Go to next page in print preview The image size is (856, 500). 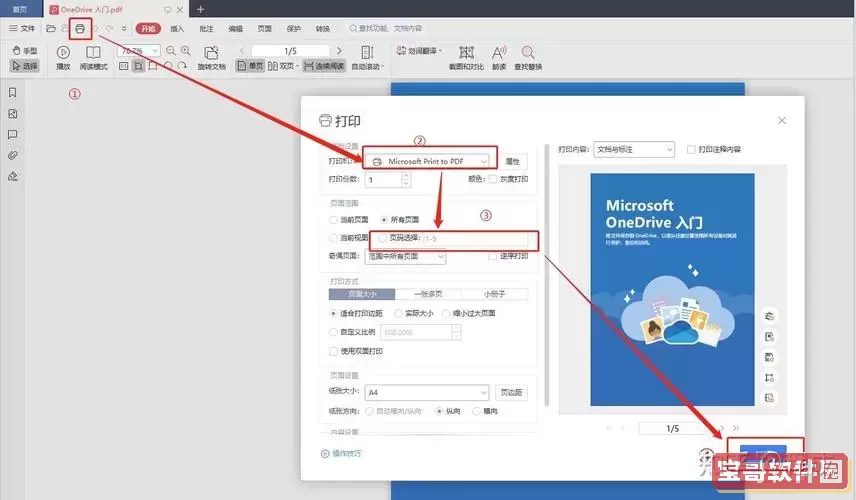pos(722,428)
